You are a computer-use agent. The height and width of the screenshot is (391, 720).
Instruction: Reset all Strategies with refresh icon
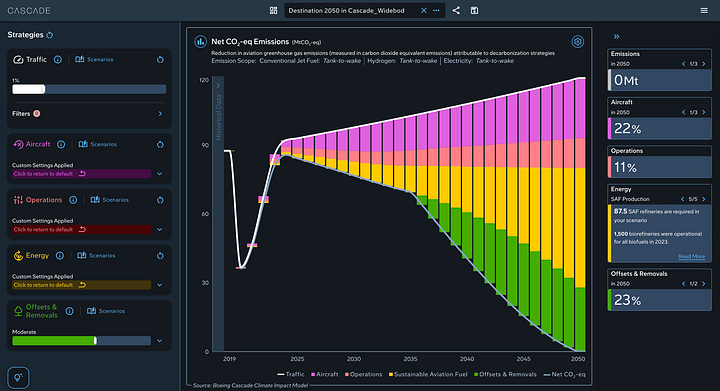[x=50, y=35]
